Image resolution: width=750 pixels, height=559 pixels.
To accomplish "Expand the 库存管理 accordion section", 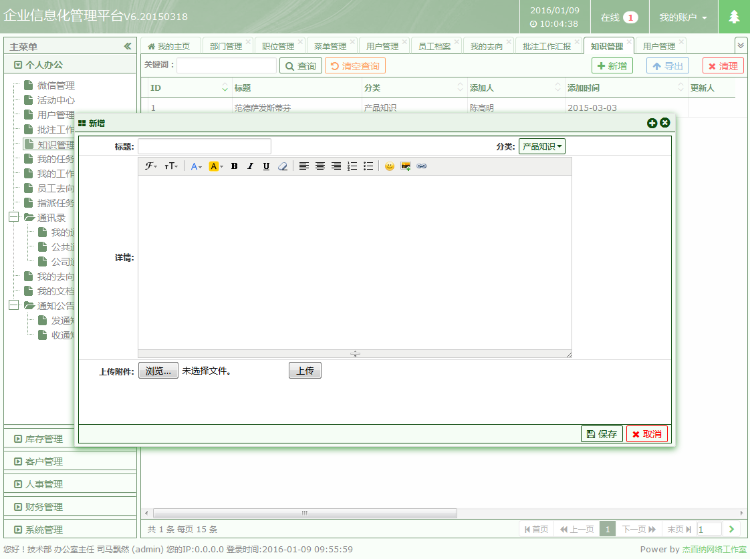I will pos(44,438).
